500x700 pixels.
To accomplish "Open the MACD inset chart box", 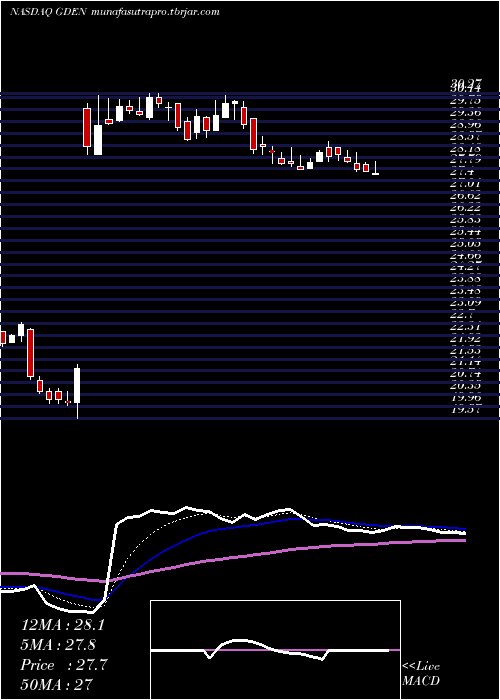I will (x=275, y=650).
